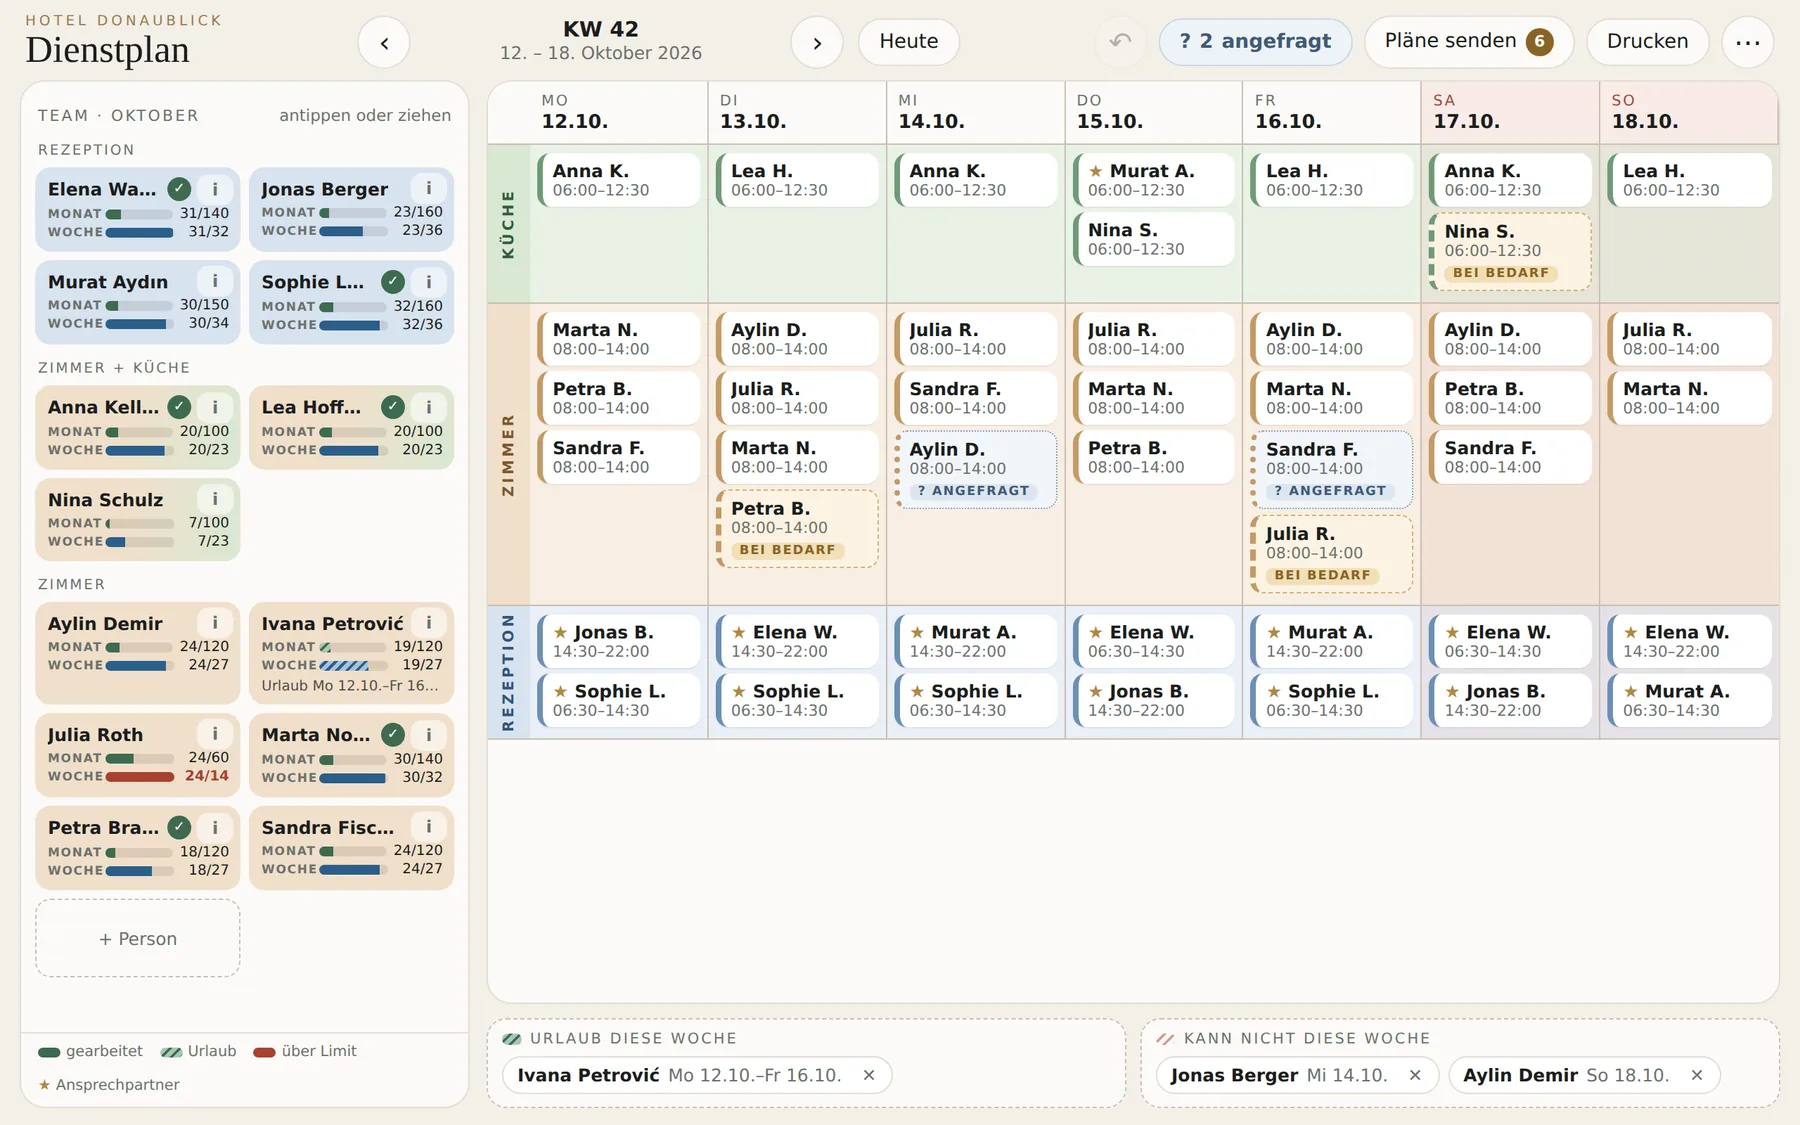This screenshot has height=1125, width=1800.
Task: Click Pläne senden button
Action: pyautogui.click(x=1468, y=42)
